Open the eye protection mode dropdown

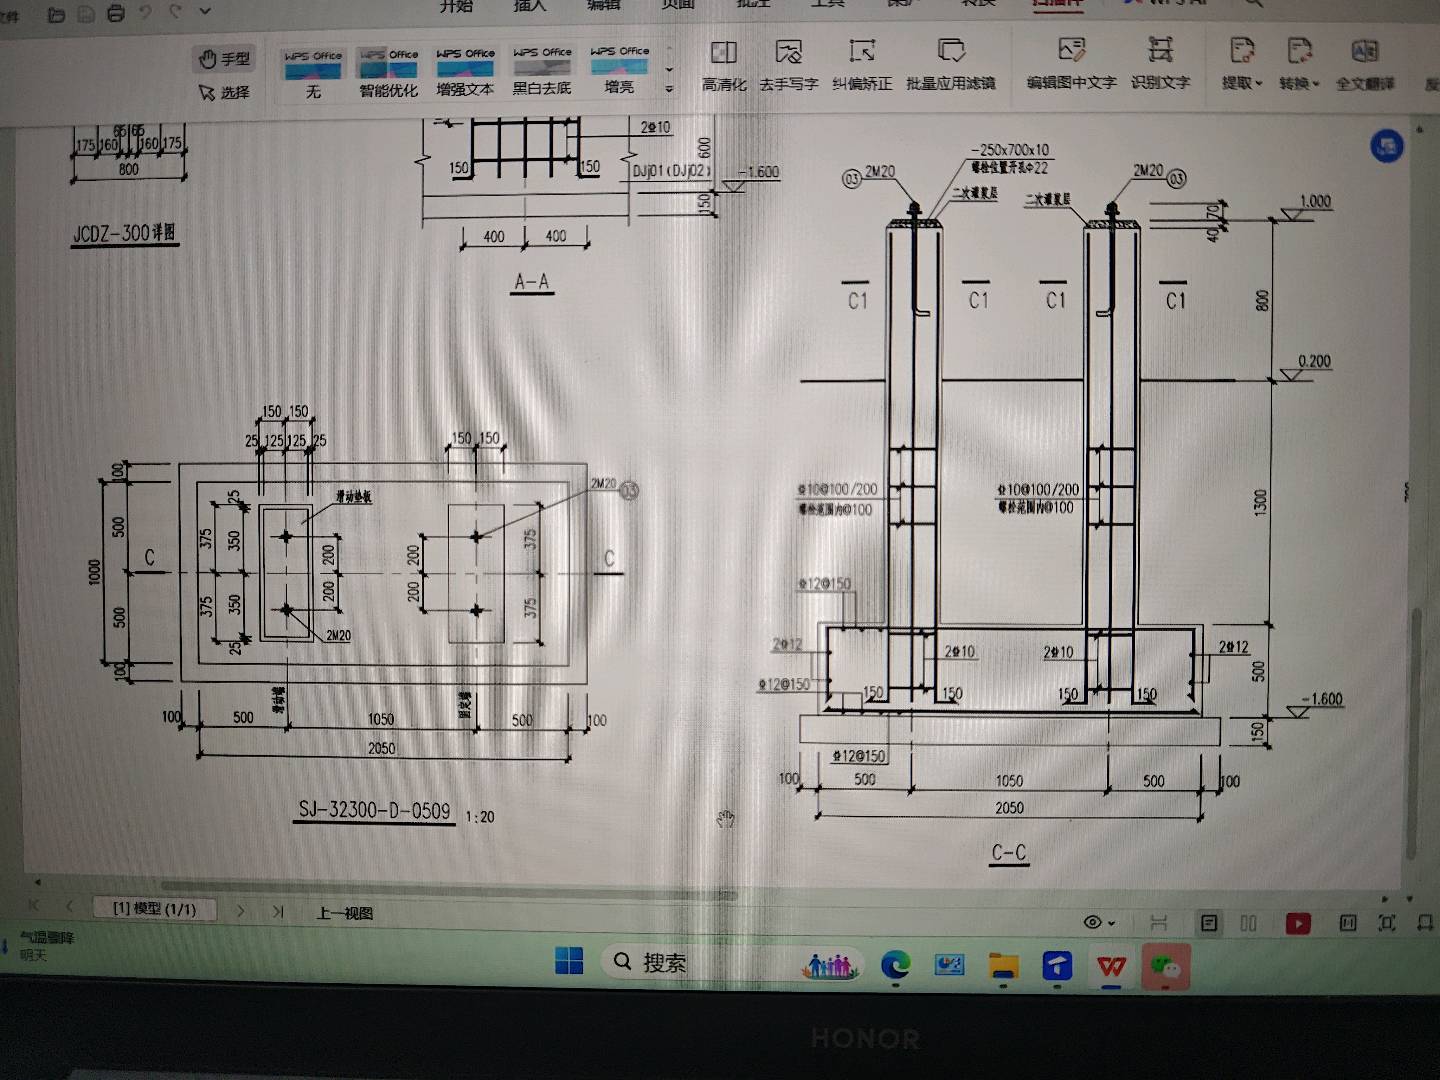tap(1099, 922)
